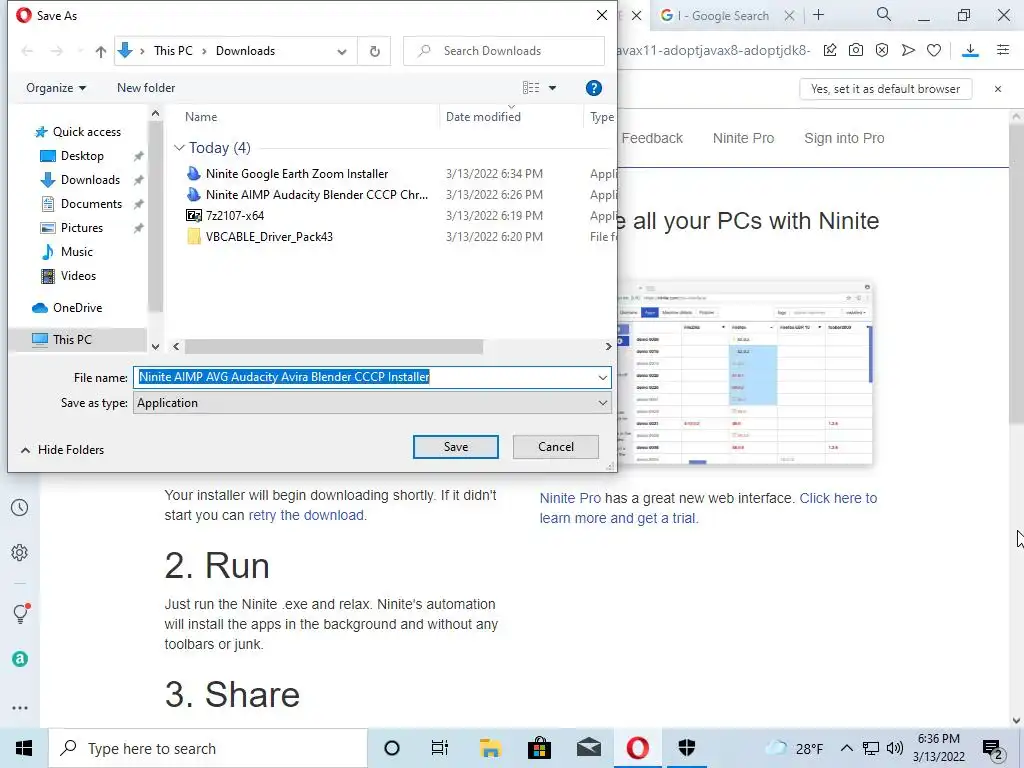Show hidden system tray icons
The width and height of the screenshot is (1024, 768).
click(846, 748)
